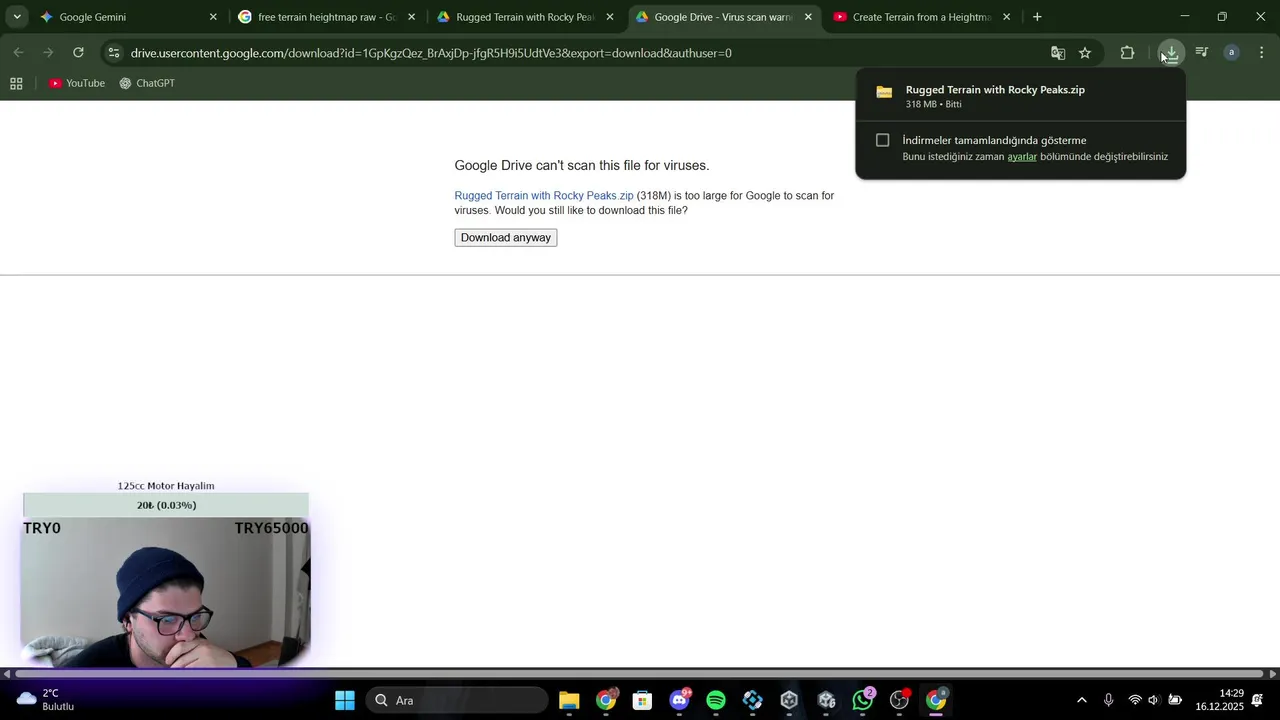Click the scrollbar left arrow
The height and width of the screenshot is (720, 1280).
coord(6,674)
